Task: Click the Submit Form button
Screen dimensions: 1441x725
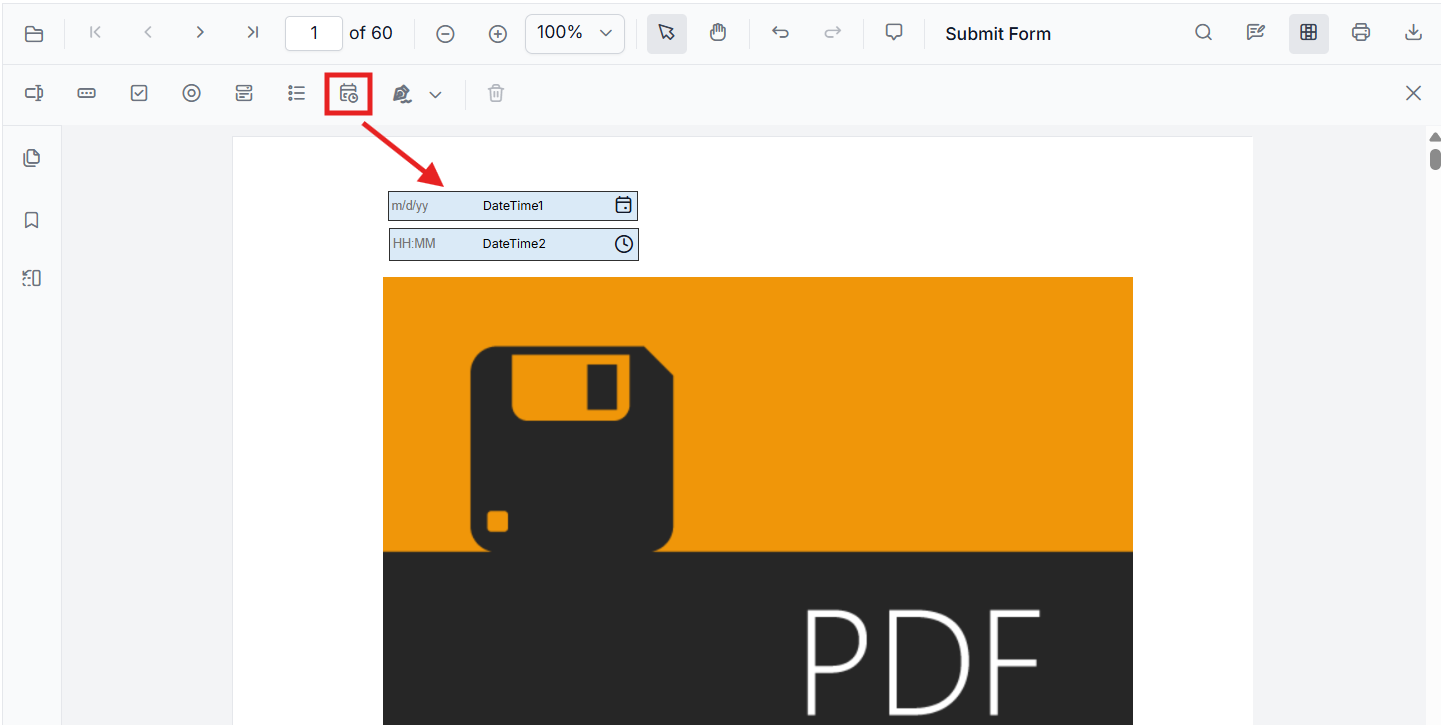Action: (998, 34)
